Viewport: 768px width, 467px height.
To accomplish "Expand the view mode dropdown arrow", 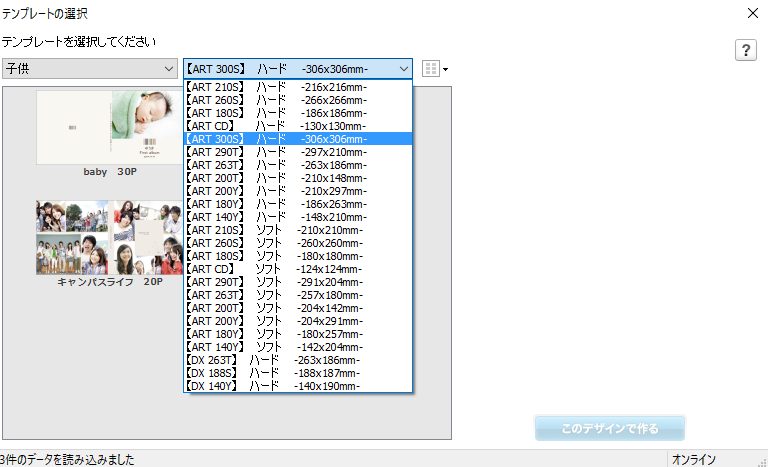I will pos(445,69).
